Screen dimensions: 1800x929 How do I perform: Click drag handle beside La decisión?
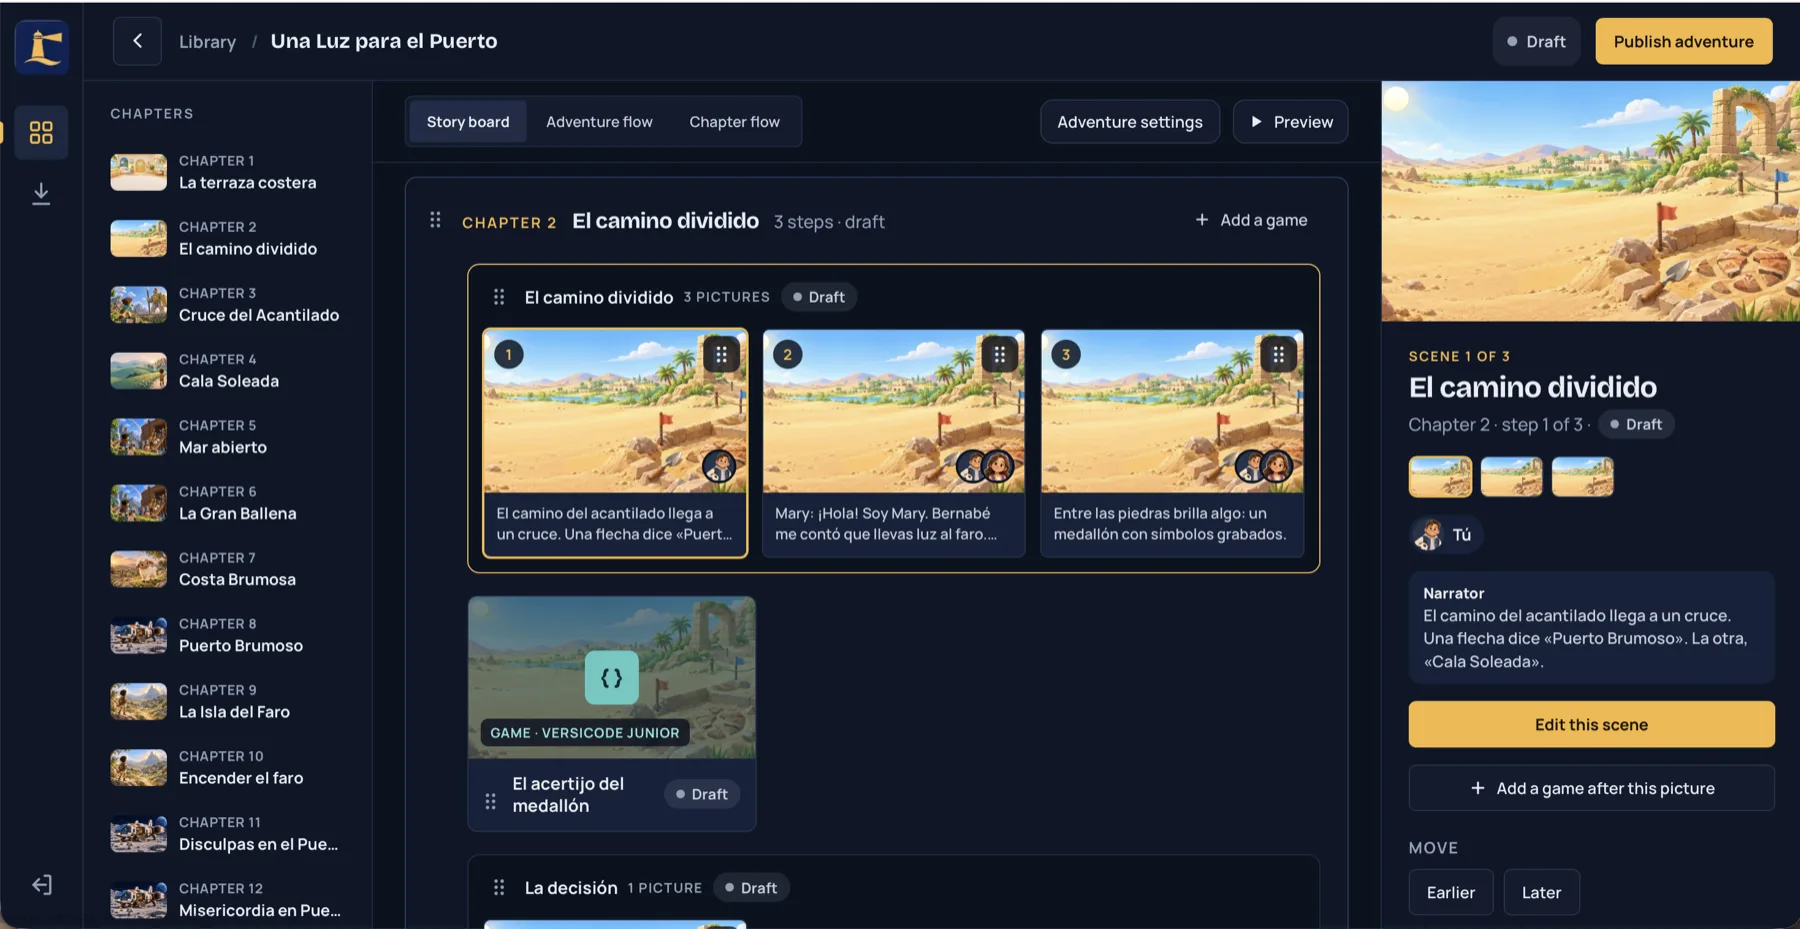pos(499,887)
